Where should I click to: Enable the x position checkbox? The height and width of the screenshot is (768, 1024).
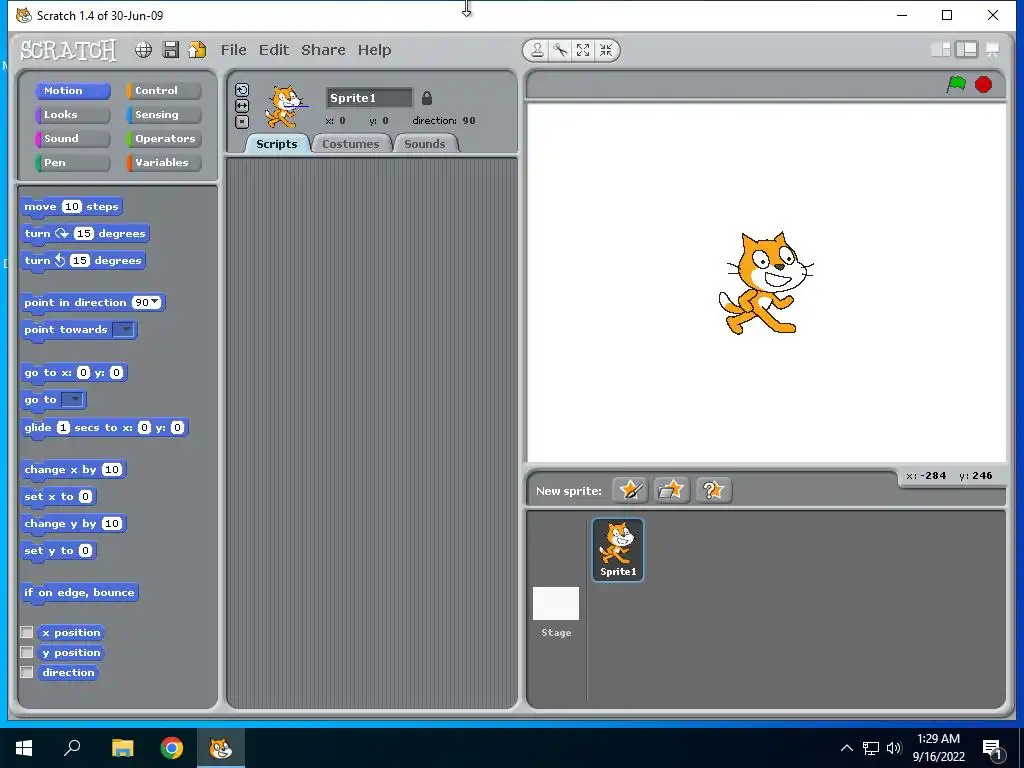tap(27, 632)
